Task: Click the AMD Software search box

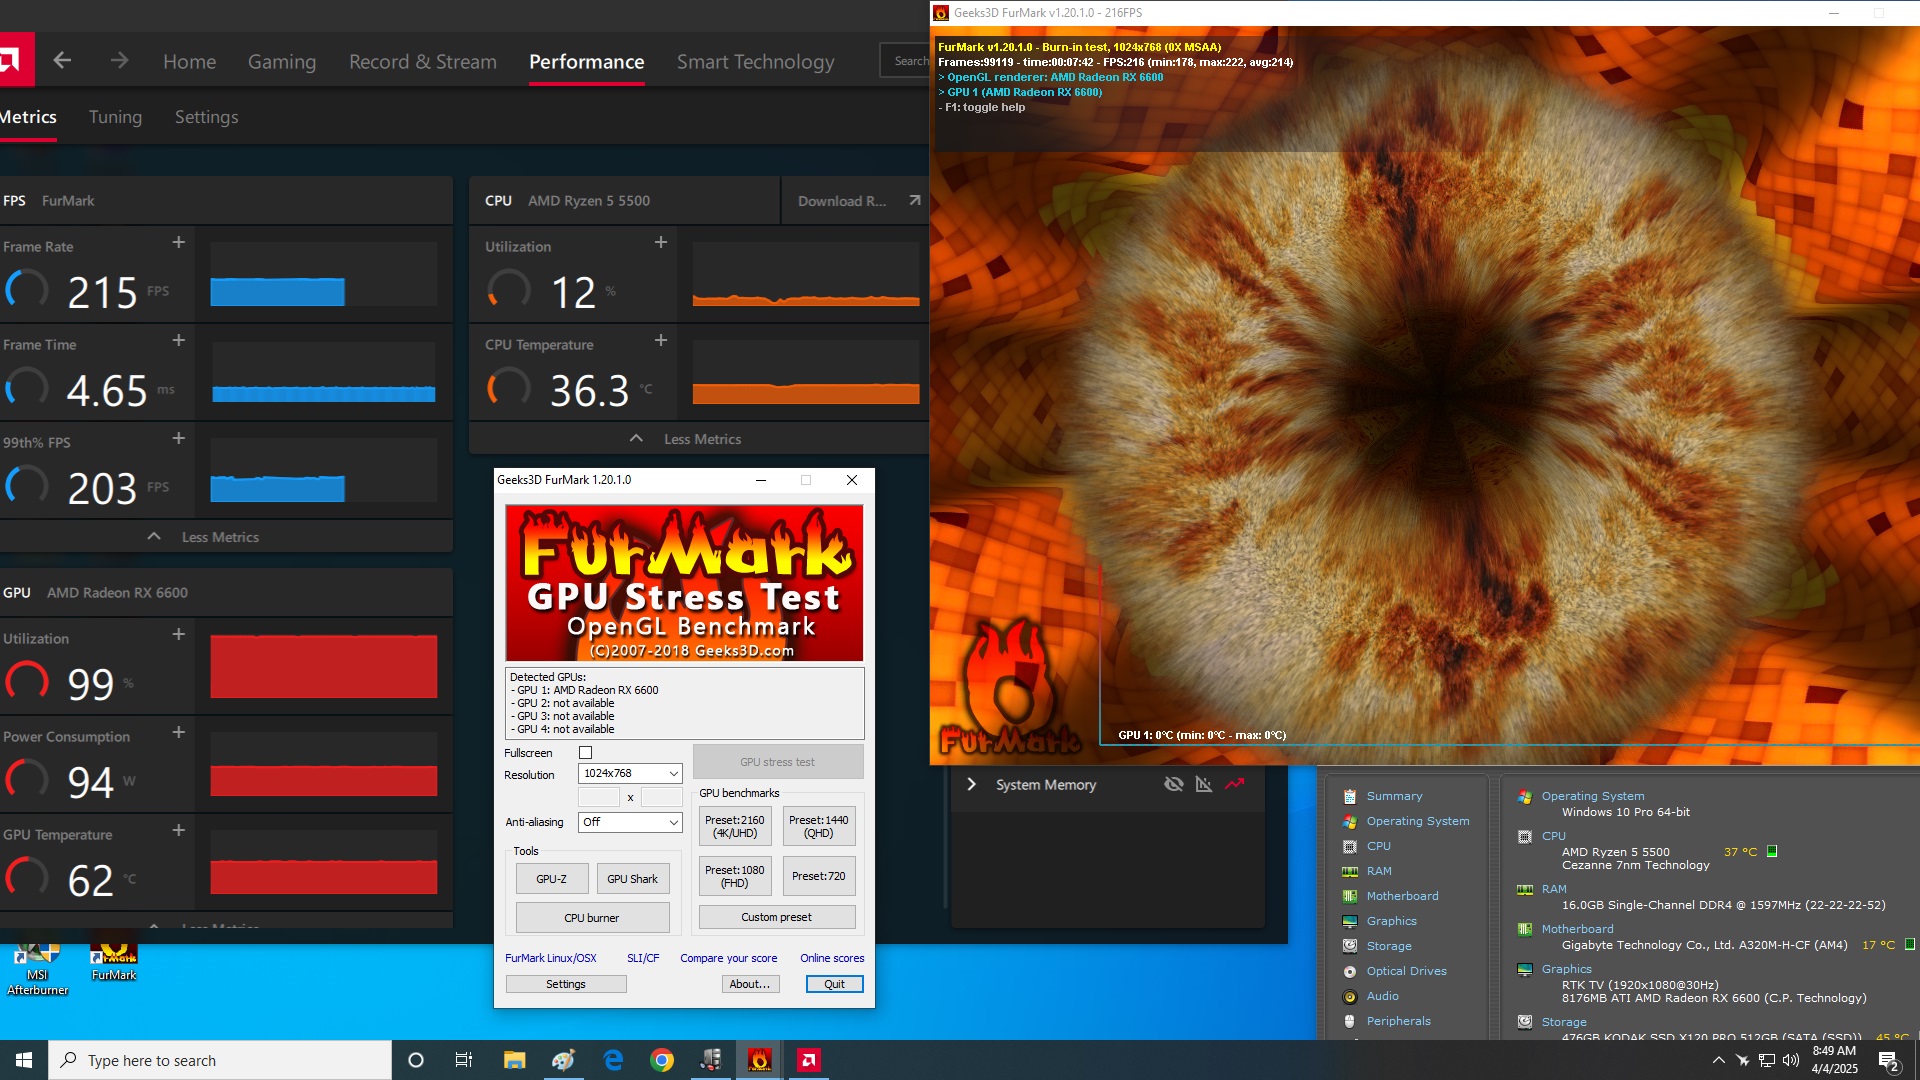Action: 905,60
